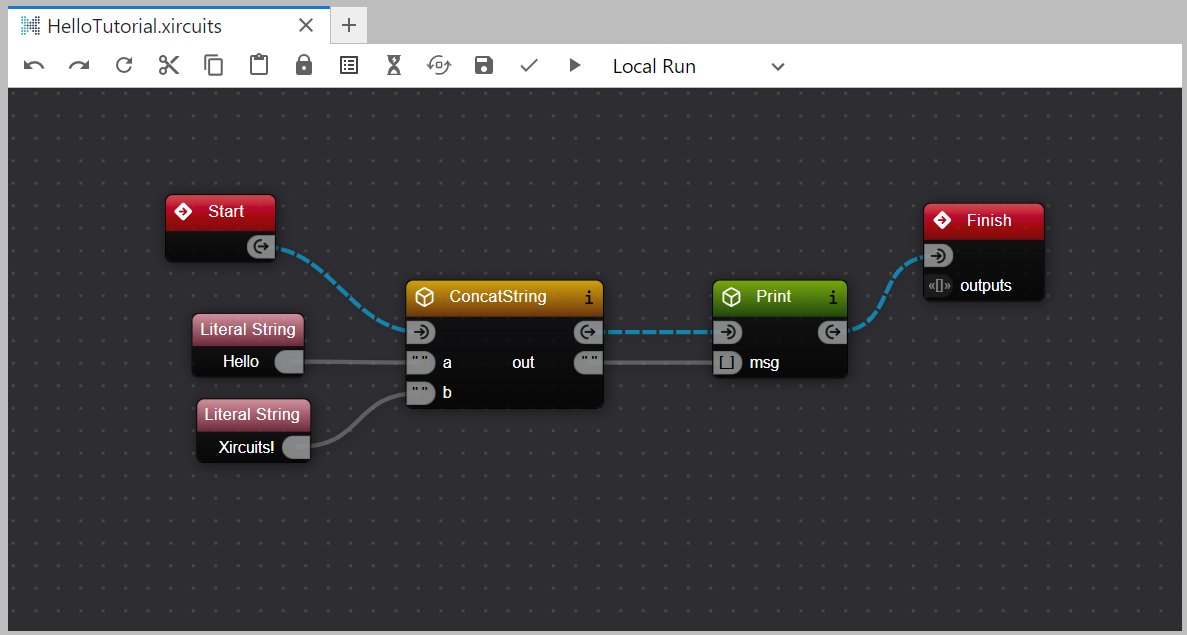
Task: Open a new tab with the plus button
Action: coord(349,26)
